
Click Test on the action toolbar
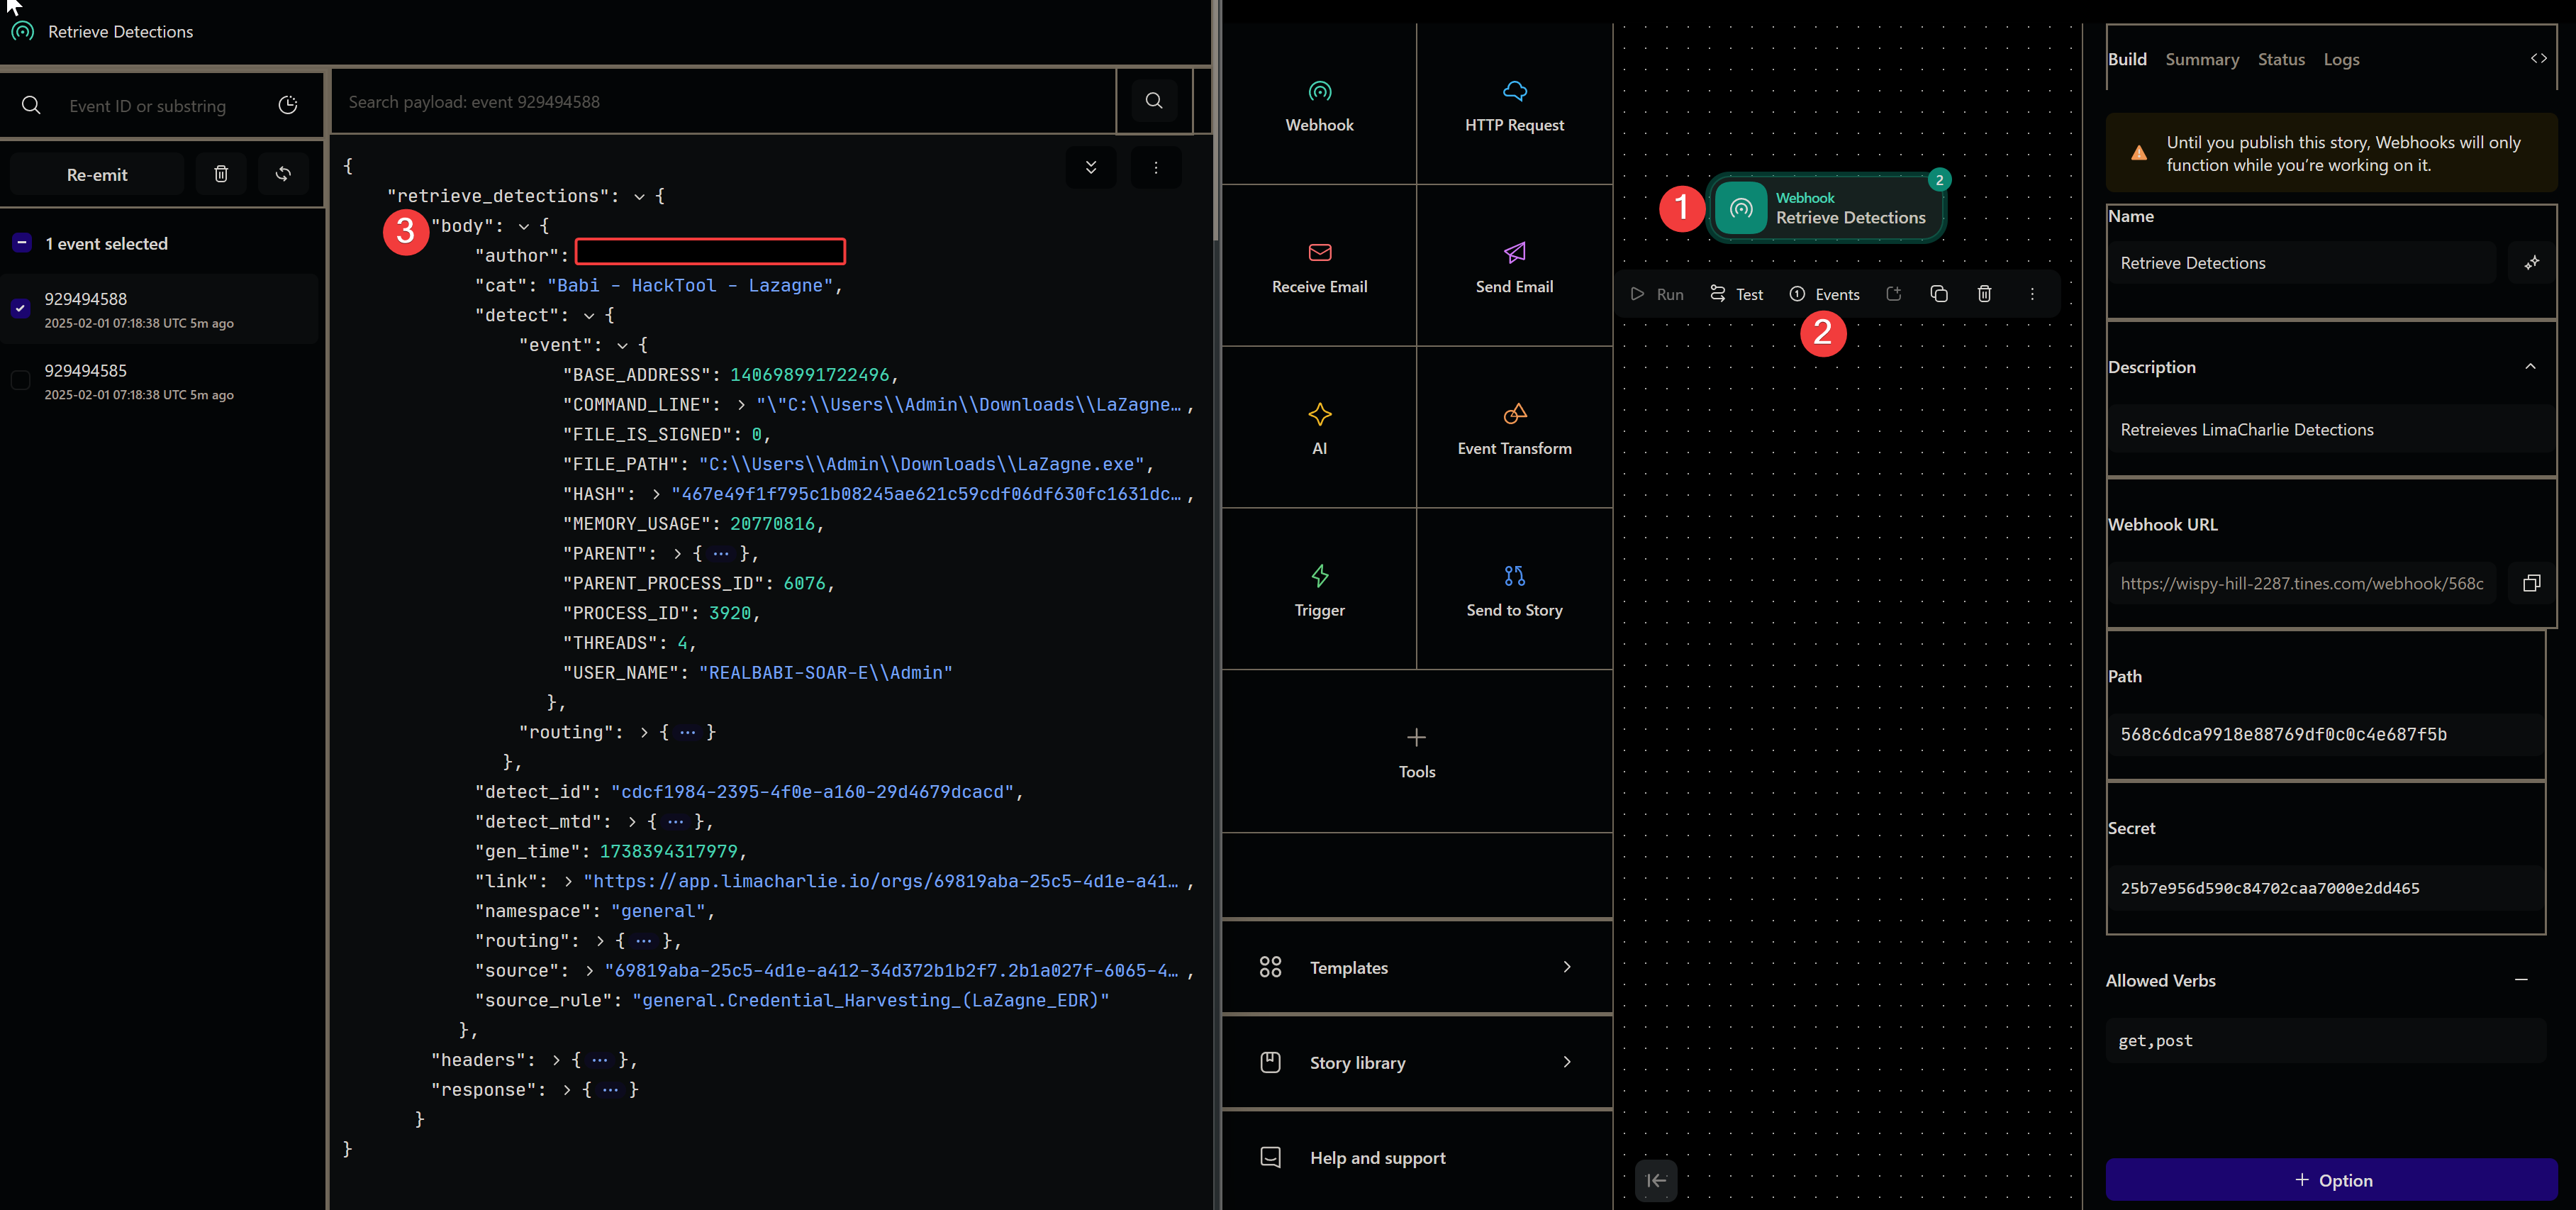[x=1736, y=294]
